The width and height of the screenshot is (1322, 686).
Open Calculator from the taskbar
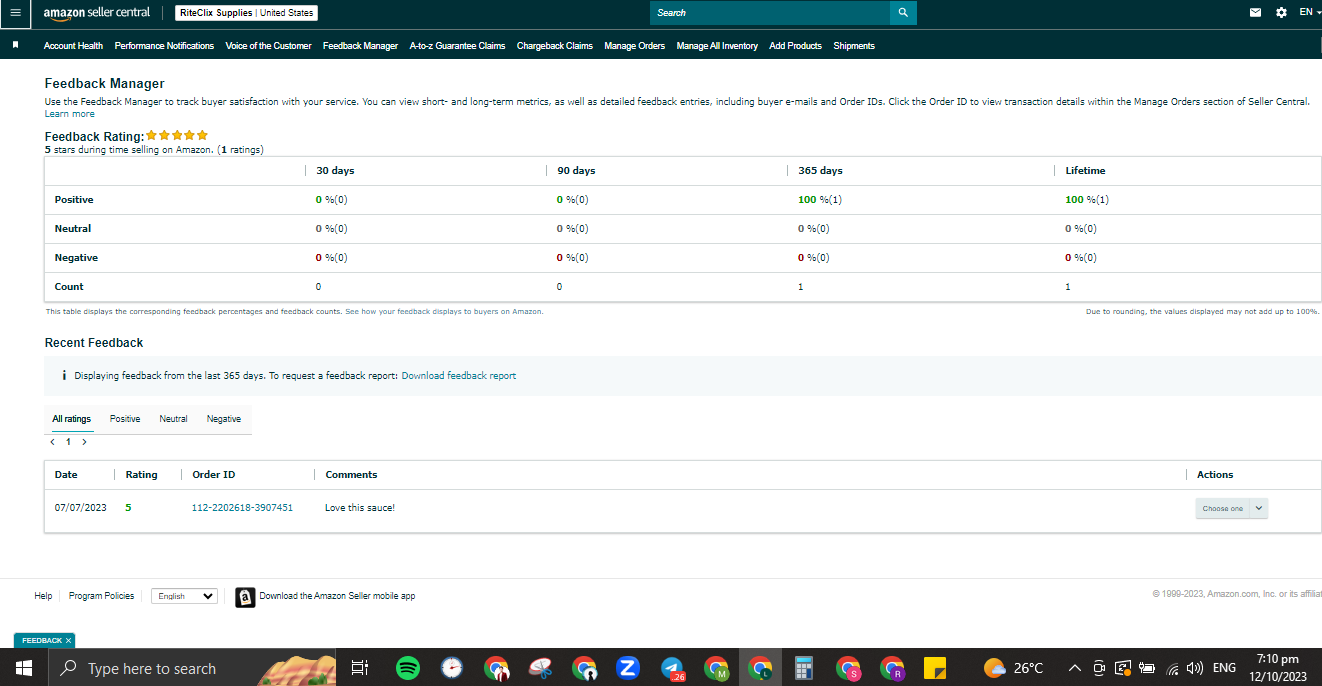coord(802,668)
